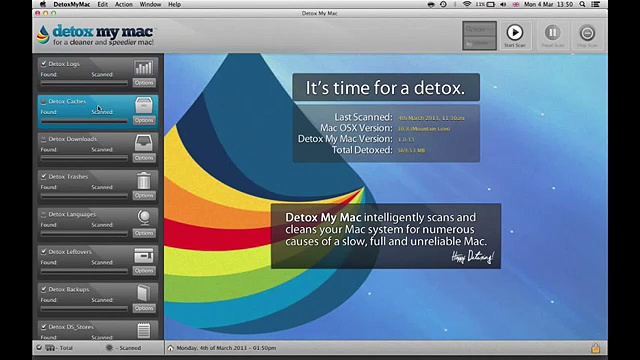Click the Detox Languages globe icon
This screenshot has width=640, height=360.
(144, 218)
